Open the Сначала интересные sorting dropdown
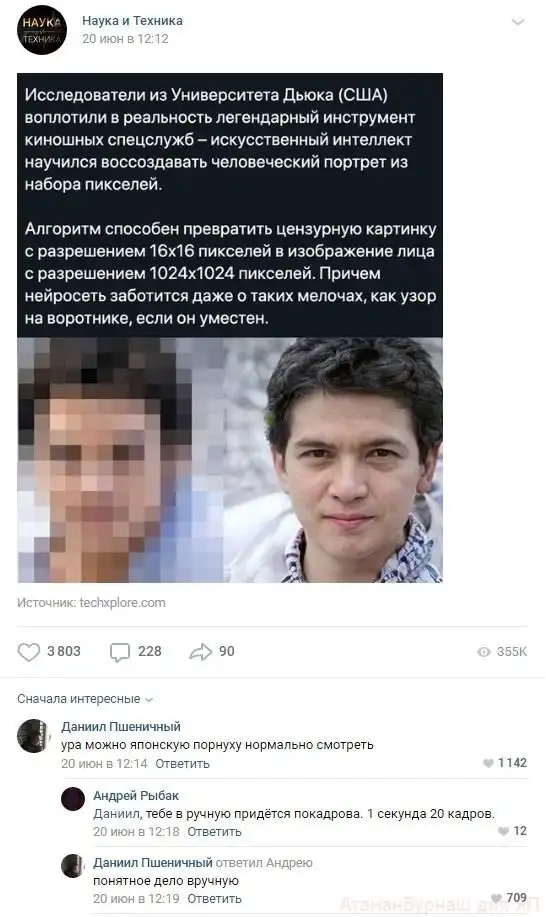The width and height of the screenshot is (546, 917). tap(85, 699)
